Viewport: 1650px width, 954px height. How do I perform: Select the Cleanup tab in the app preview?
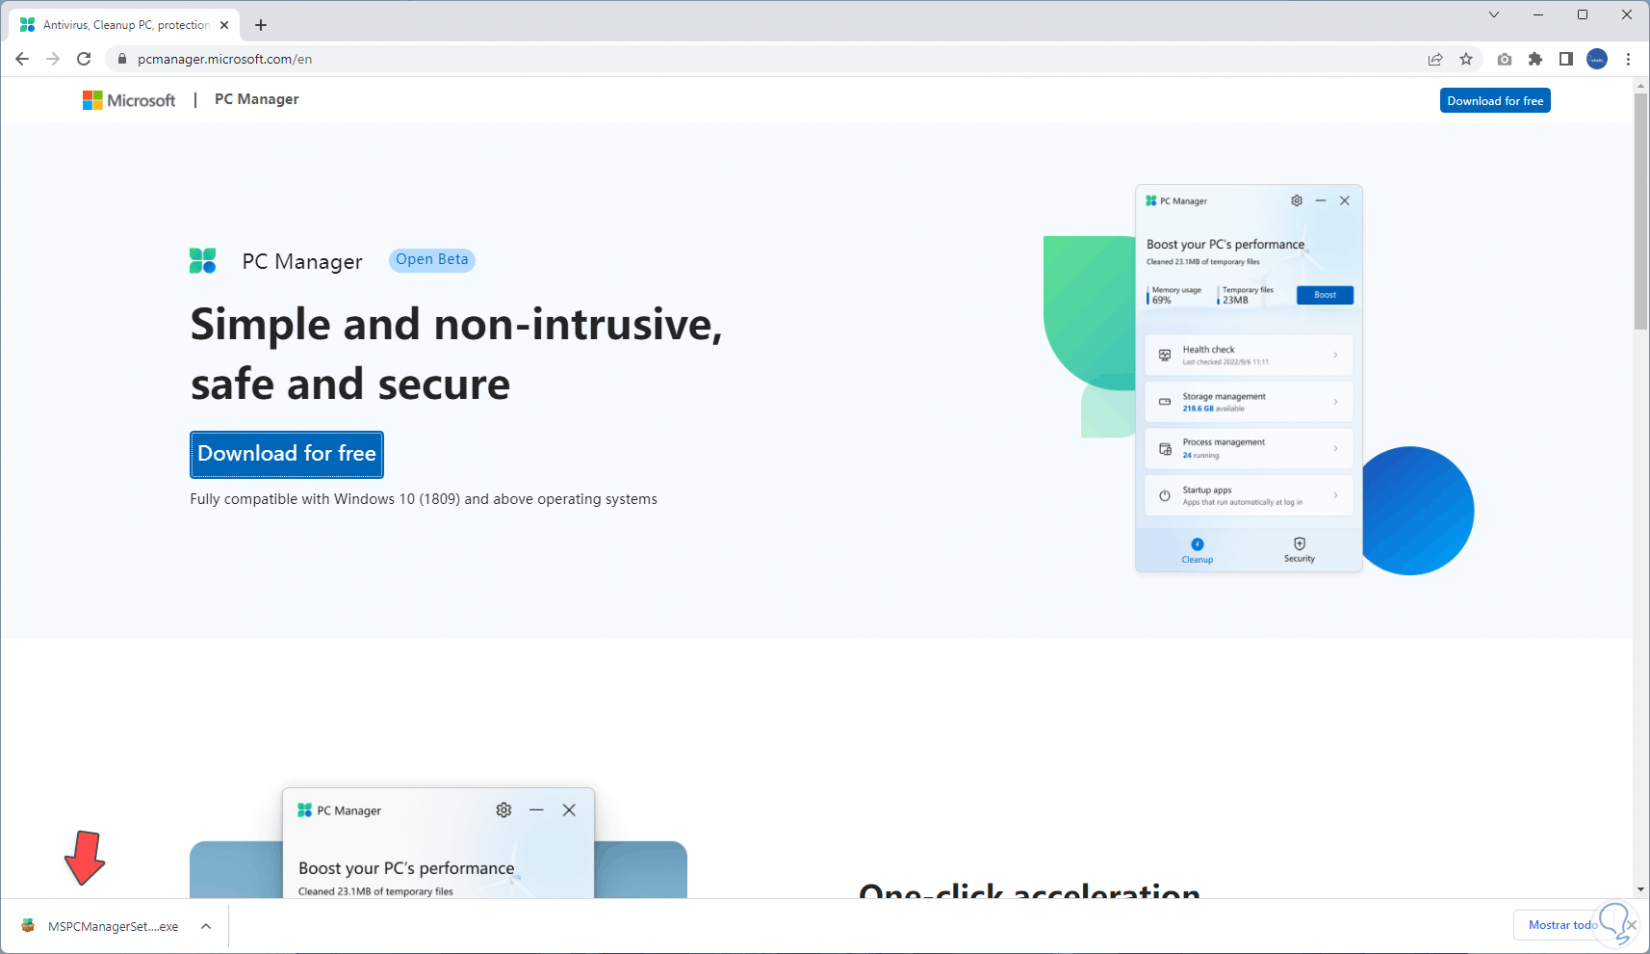click(1197, 550)
